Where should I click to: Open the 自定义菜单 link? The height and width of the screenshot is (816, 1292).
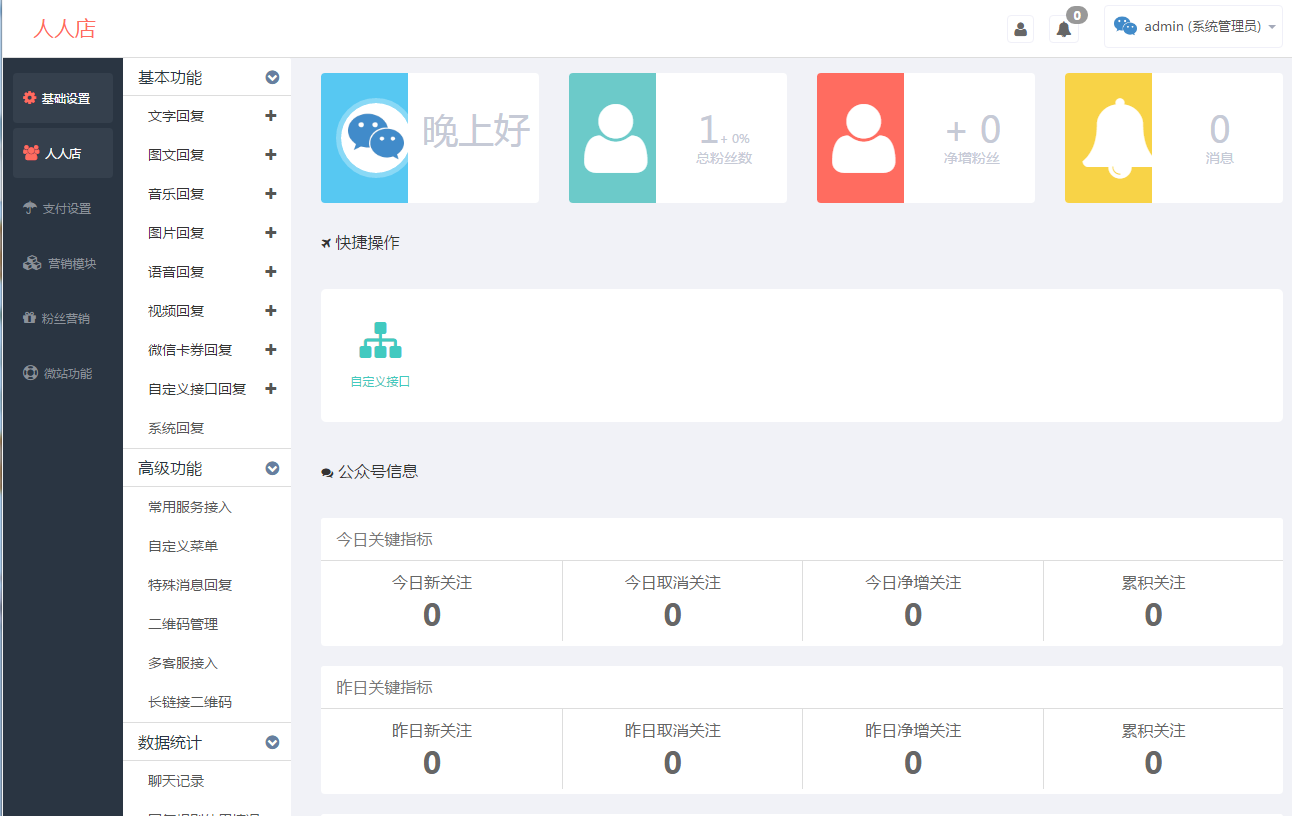point(183,546)
